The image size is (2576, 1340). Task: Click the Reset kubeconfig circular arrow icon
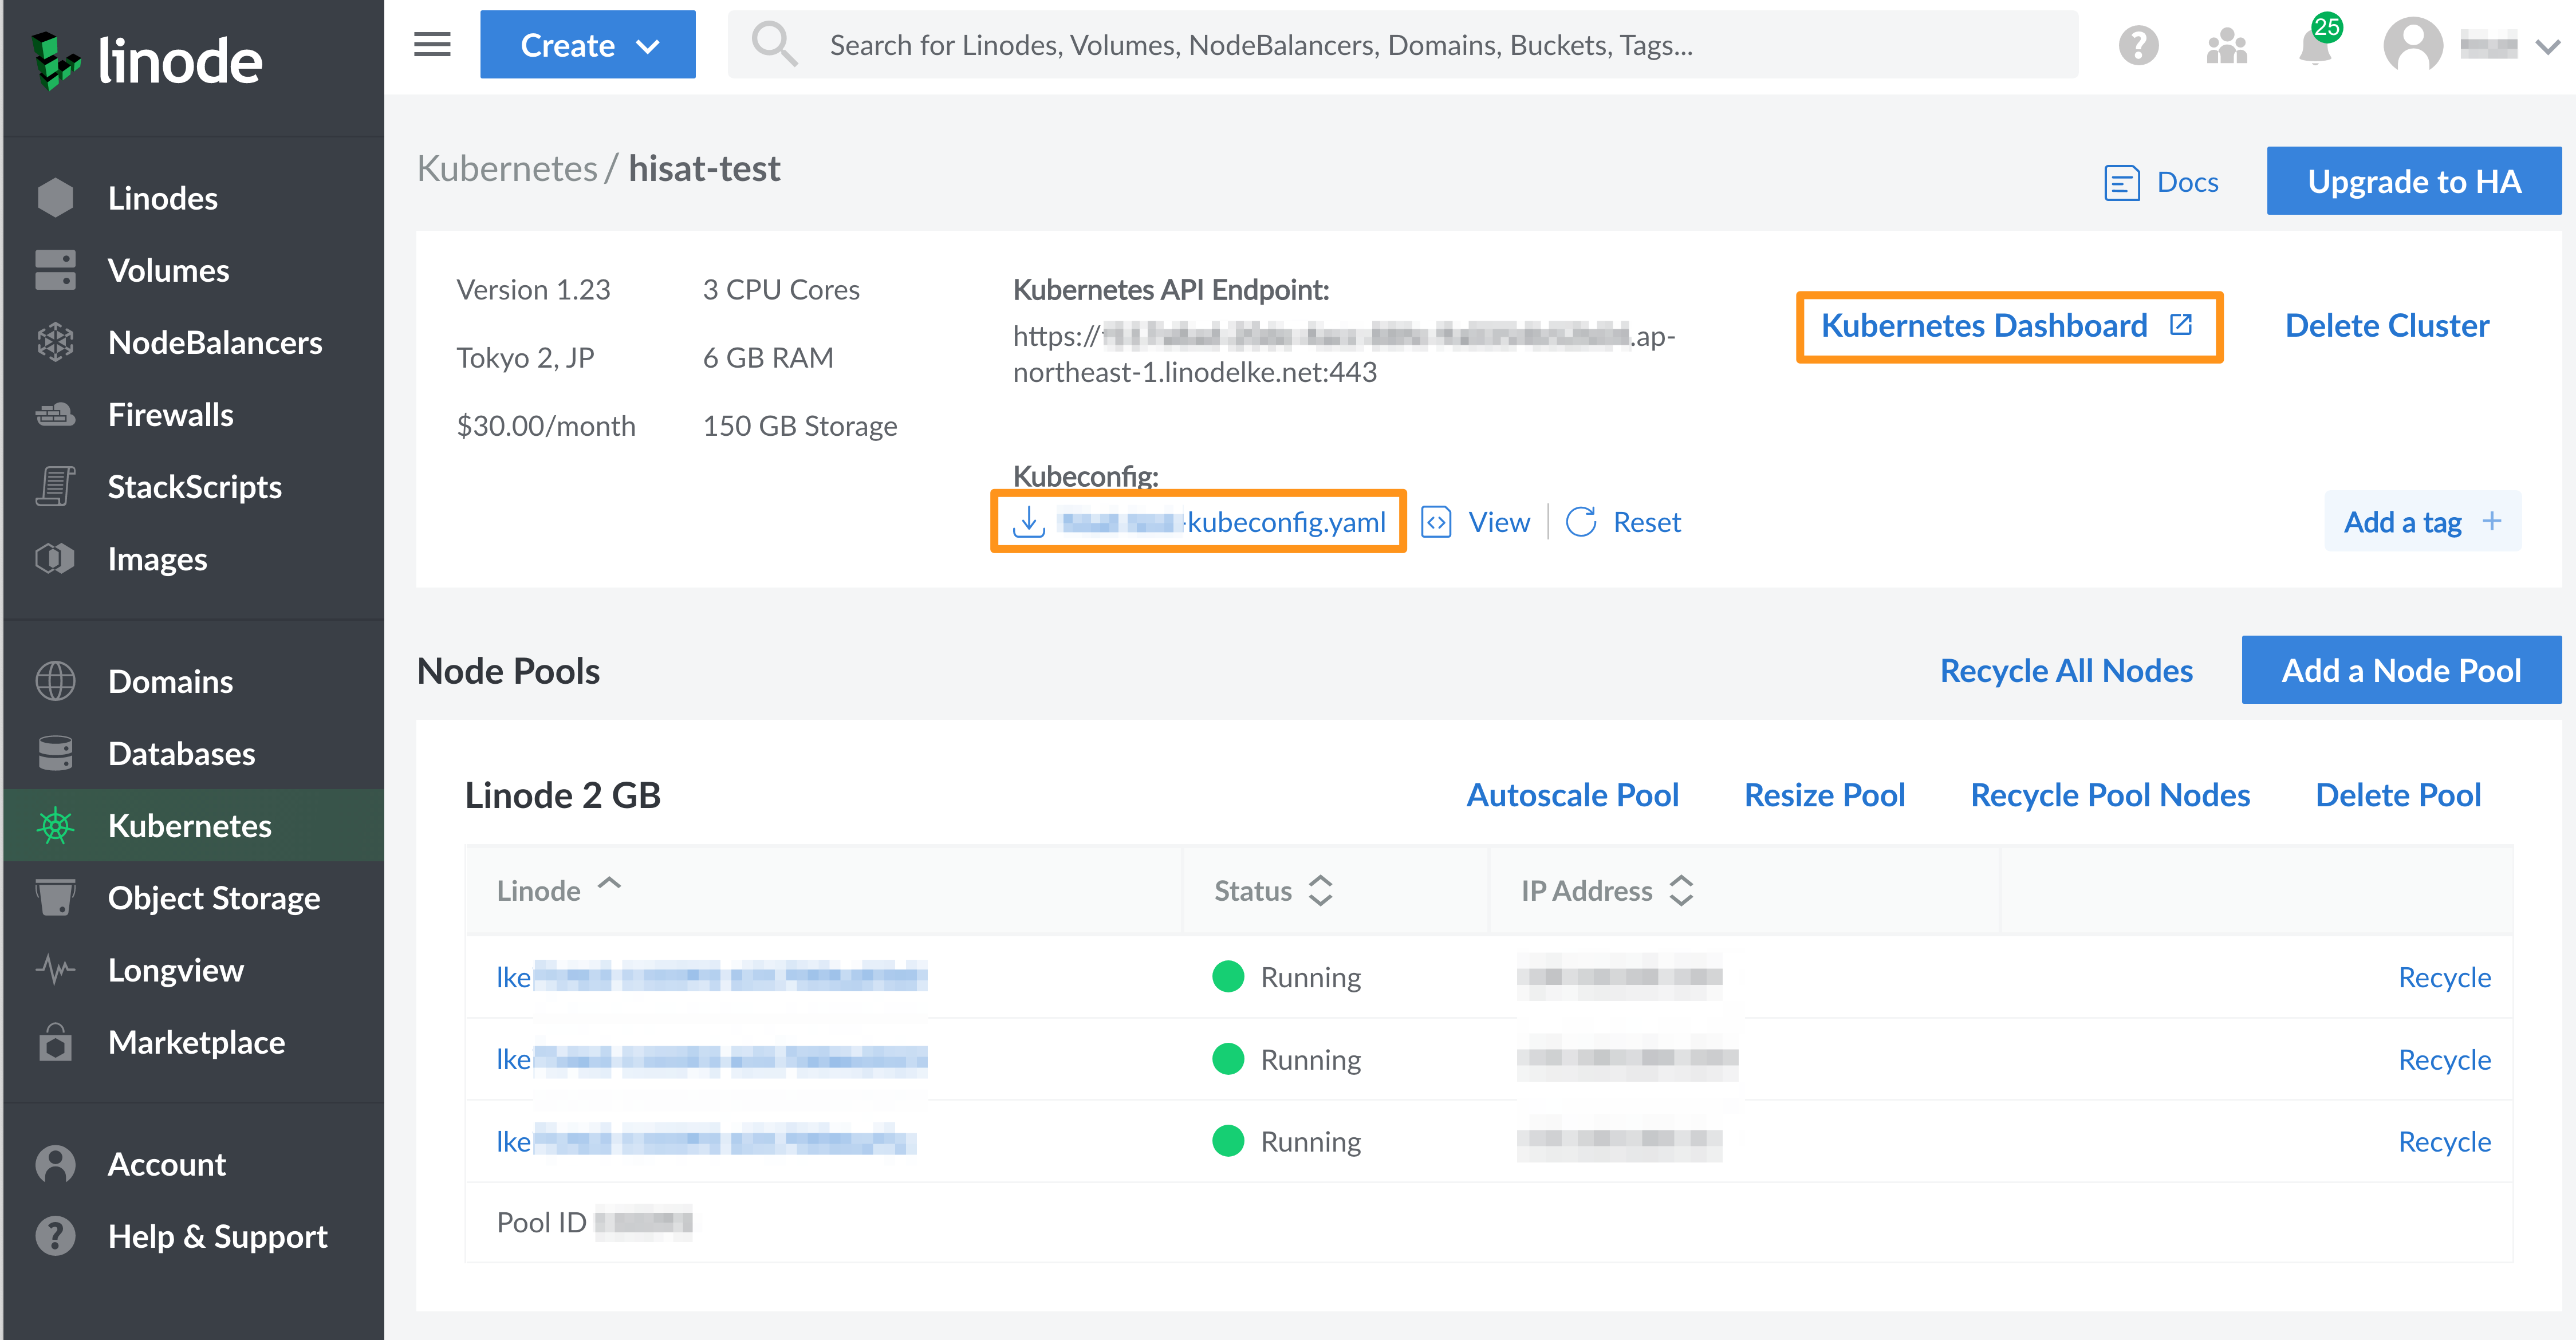[1581, 522]
